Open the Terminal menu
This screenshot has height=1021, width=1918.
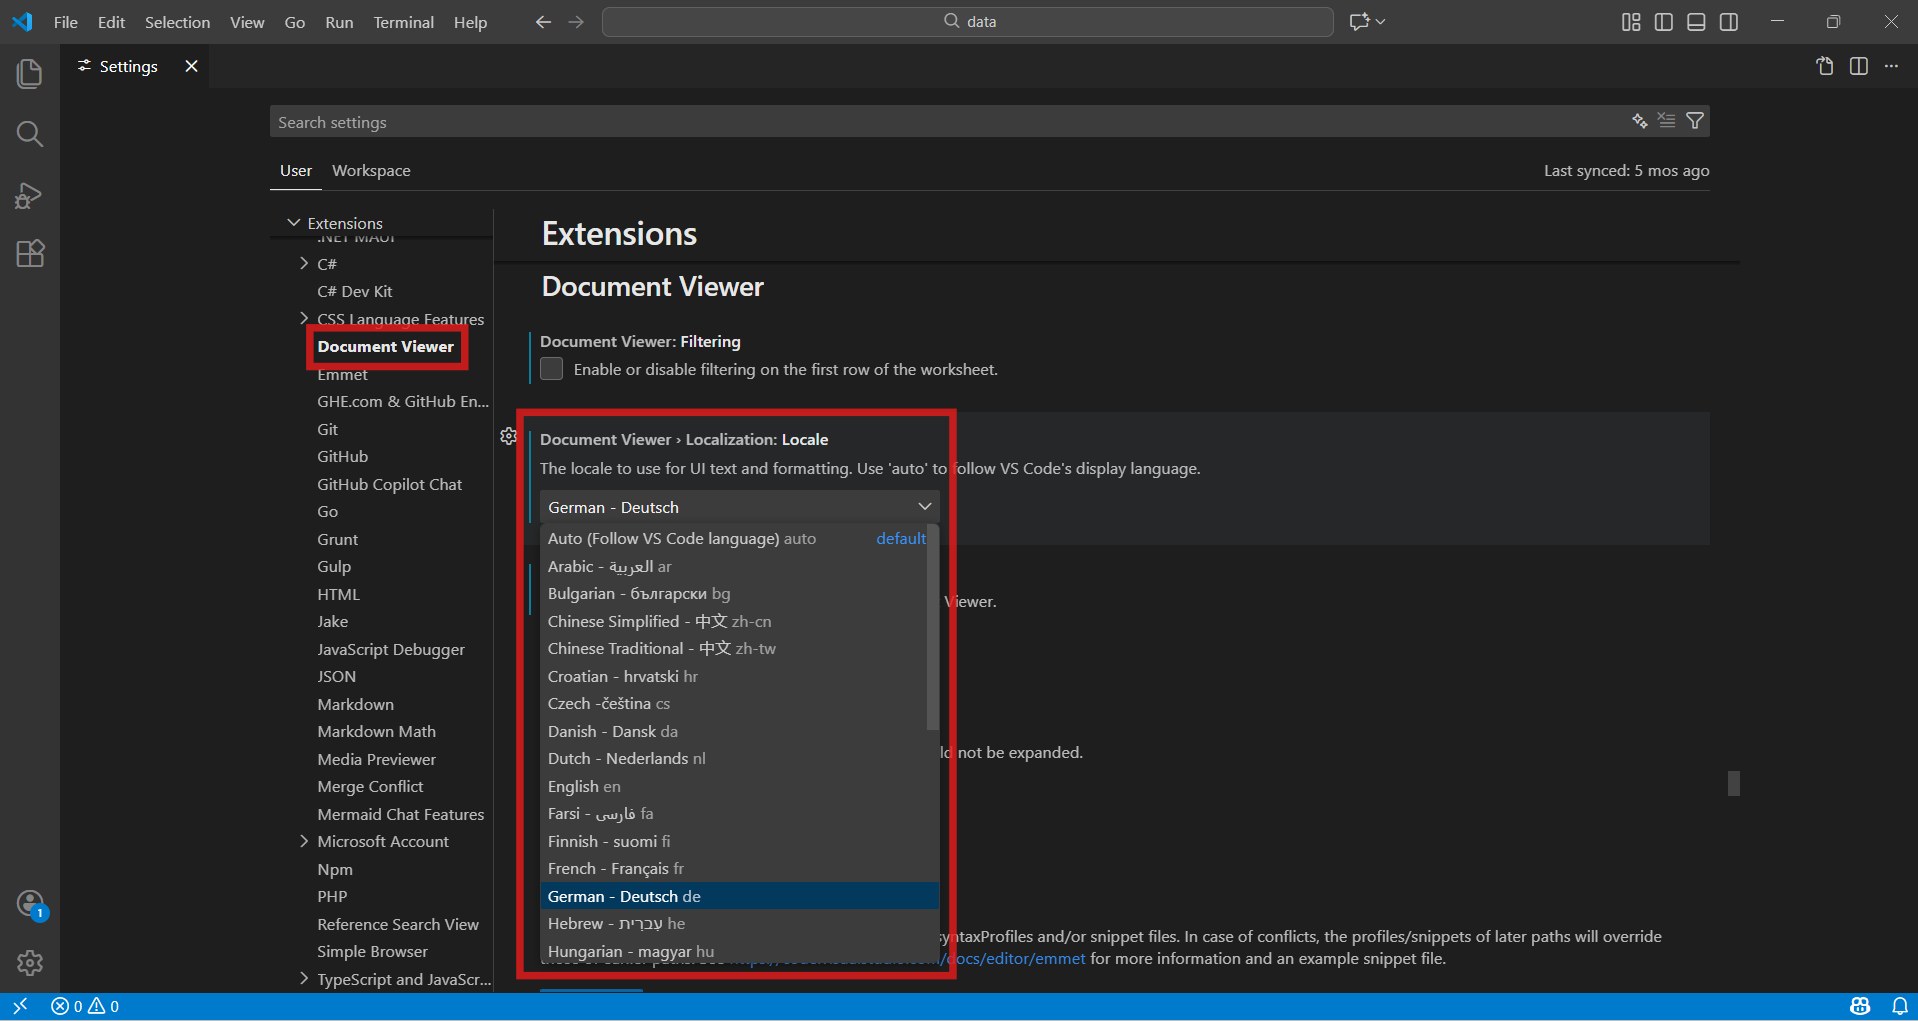coord(403,21)
